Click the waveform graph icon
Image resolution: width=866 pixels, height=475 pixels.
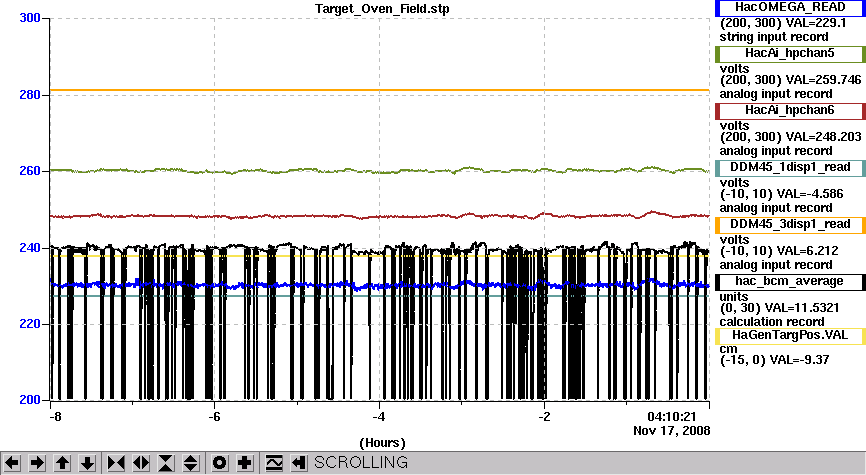tap(274, 462)
